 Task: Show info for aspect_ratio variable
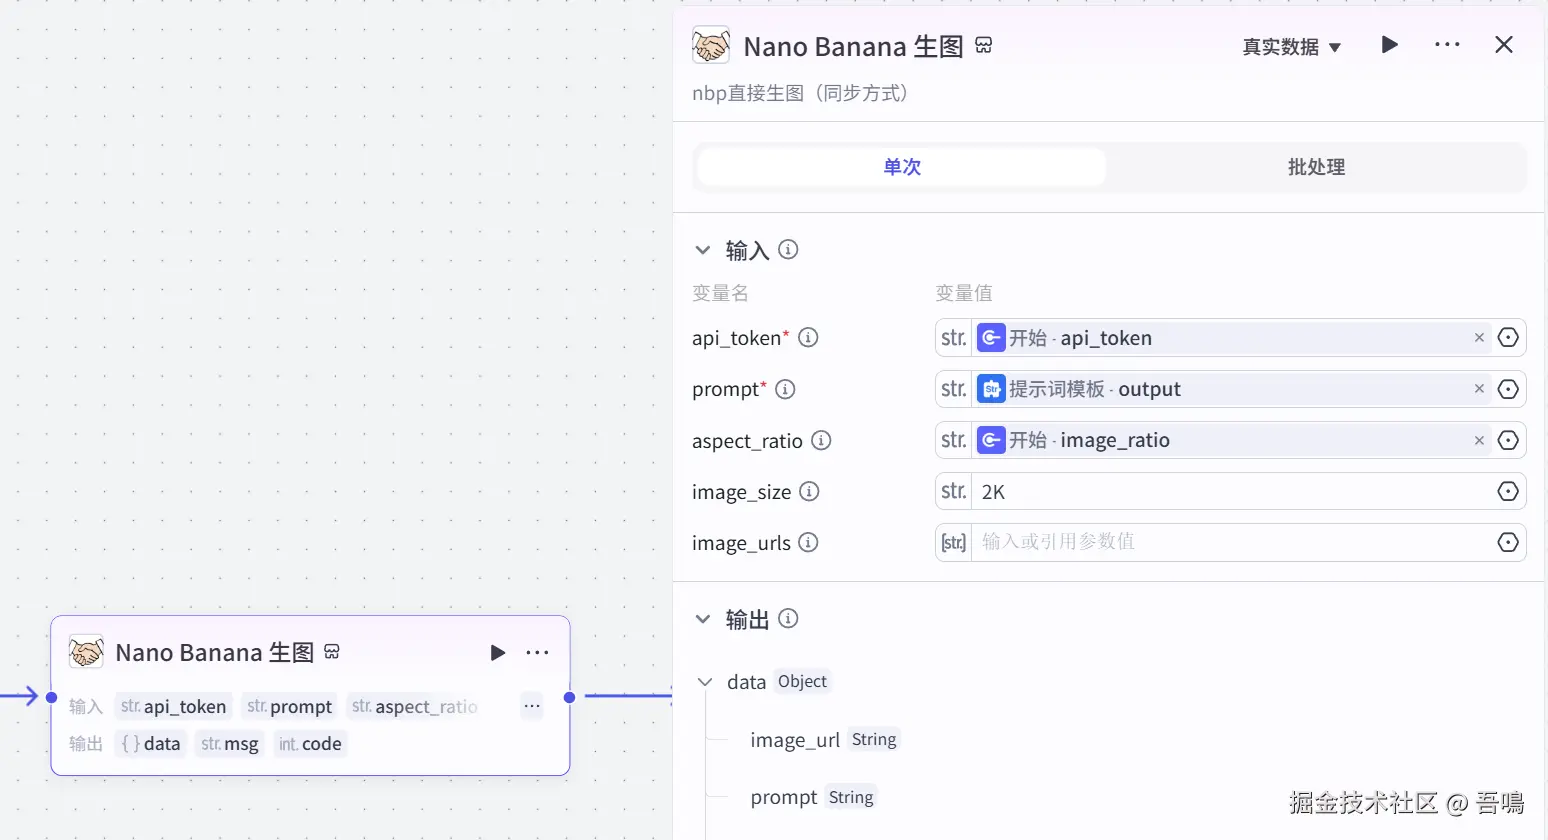(x=821, y=440)
